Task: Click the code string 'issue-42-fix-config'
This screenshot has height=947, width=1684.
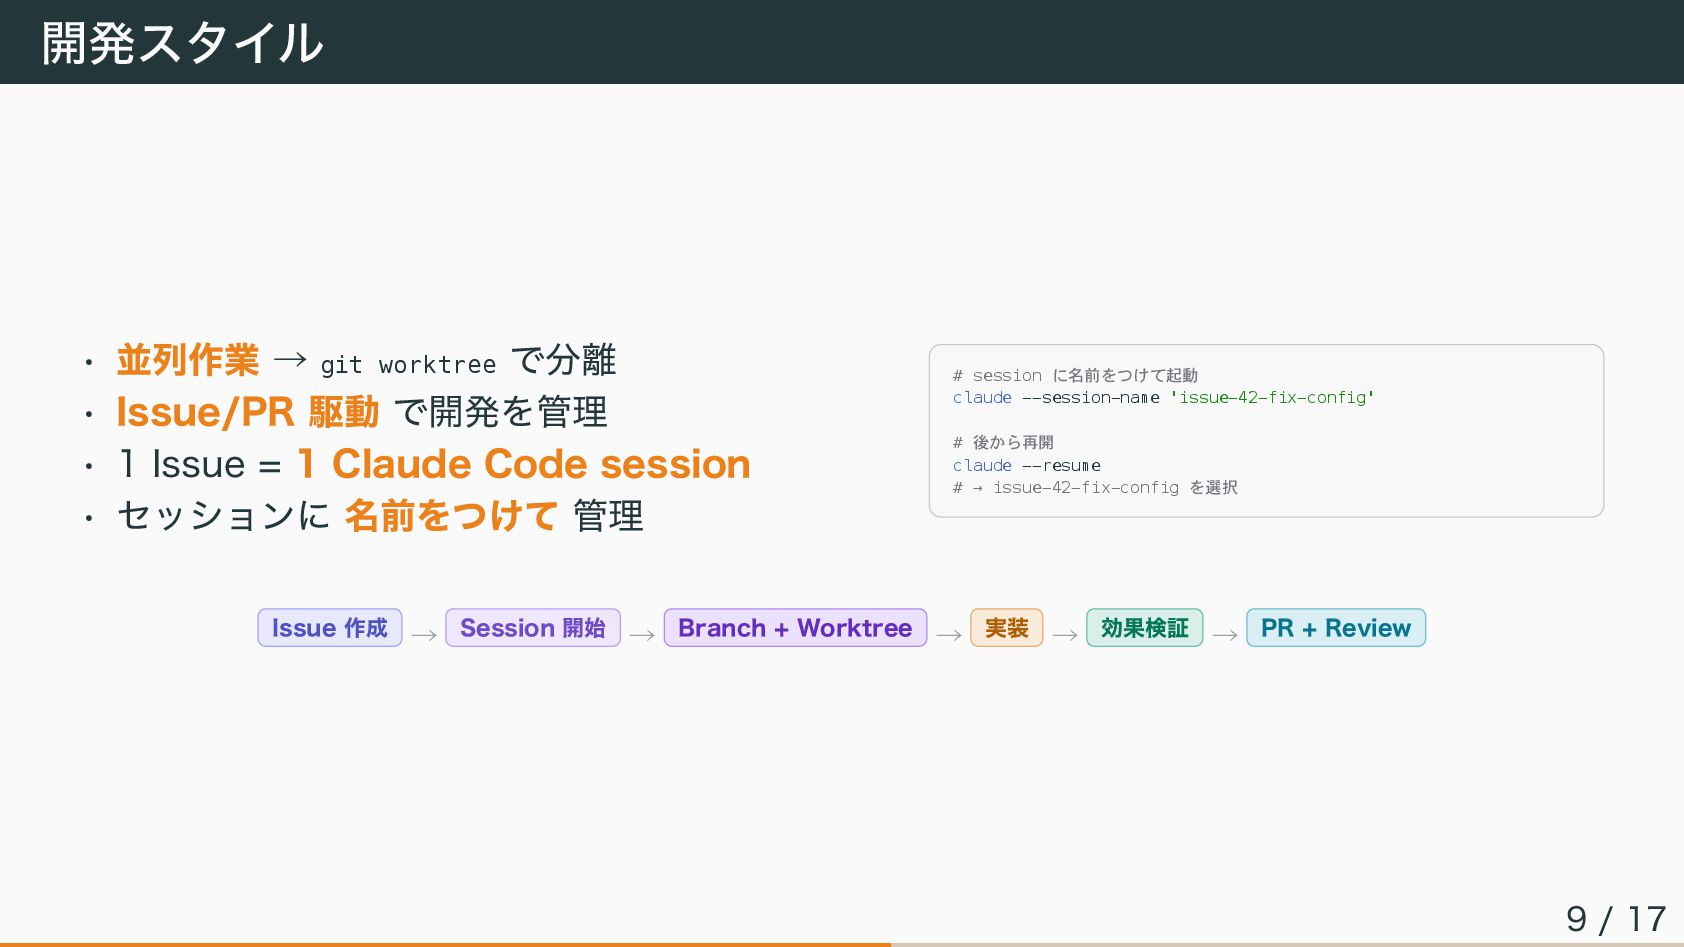Action: coord(1273,398)
